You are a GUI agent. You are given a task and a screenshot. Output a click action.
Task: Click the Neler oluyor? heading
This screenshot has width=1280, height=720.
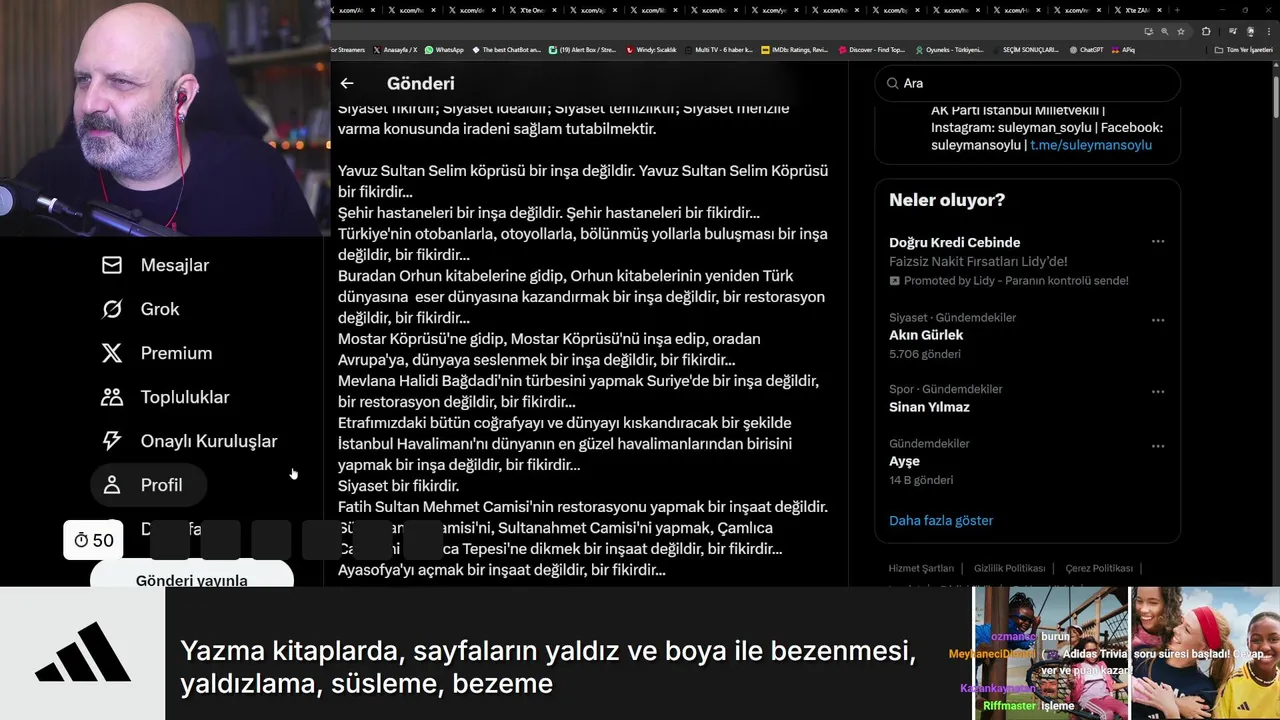(x=947, y=200)
